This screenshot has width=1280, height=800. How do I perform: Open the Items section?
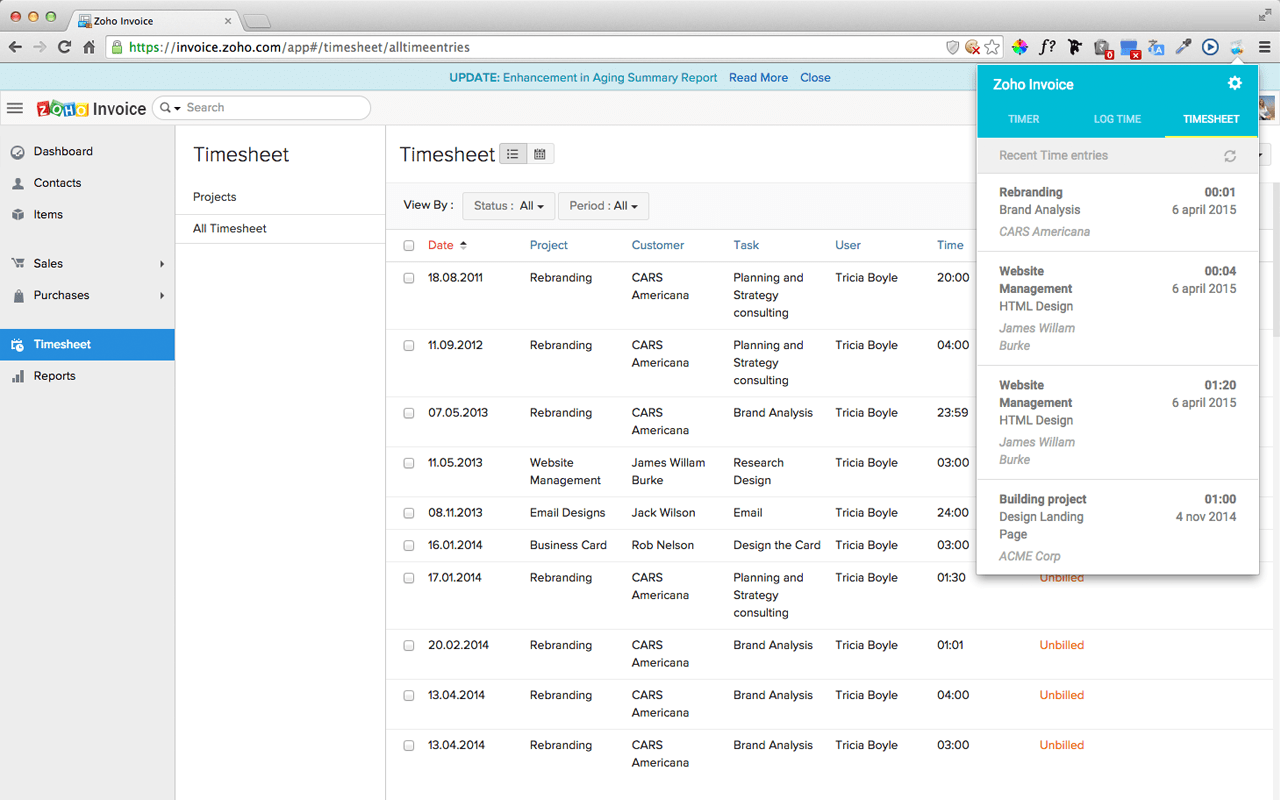[x=47, y=214]
